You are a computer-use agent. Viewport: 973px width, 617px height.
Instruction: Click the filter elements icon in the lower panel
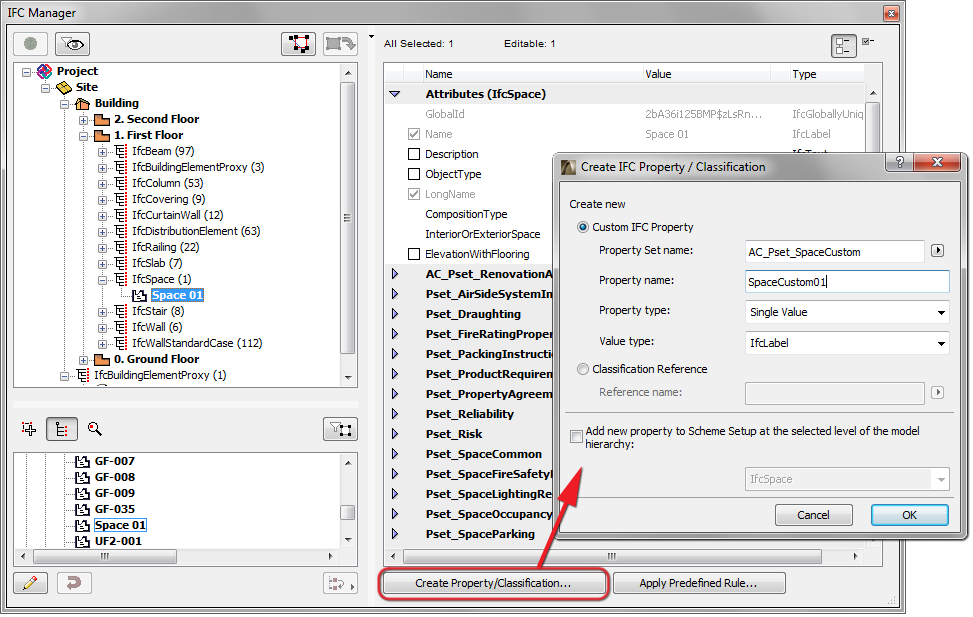(x=340, y=429)
